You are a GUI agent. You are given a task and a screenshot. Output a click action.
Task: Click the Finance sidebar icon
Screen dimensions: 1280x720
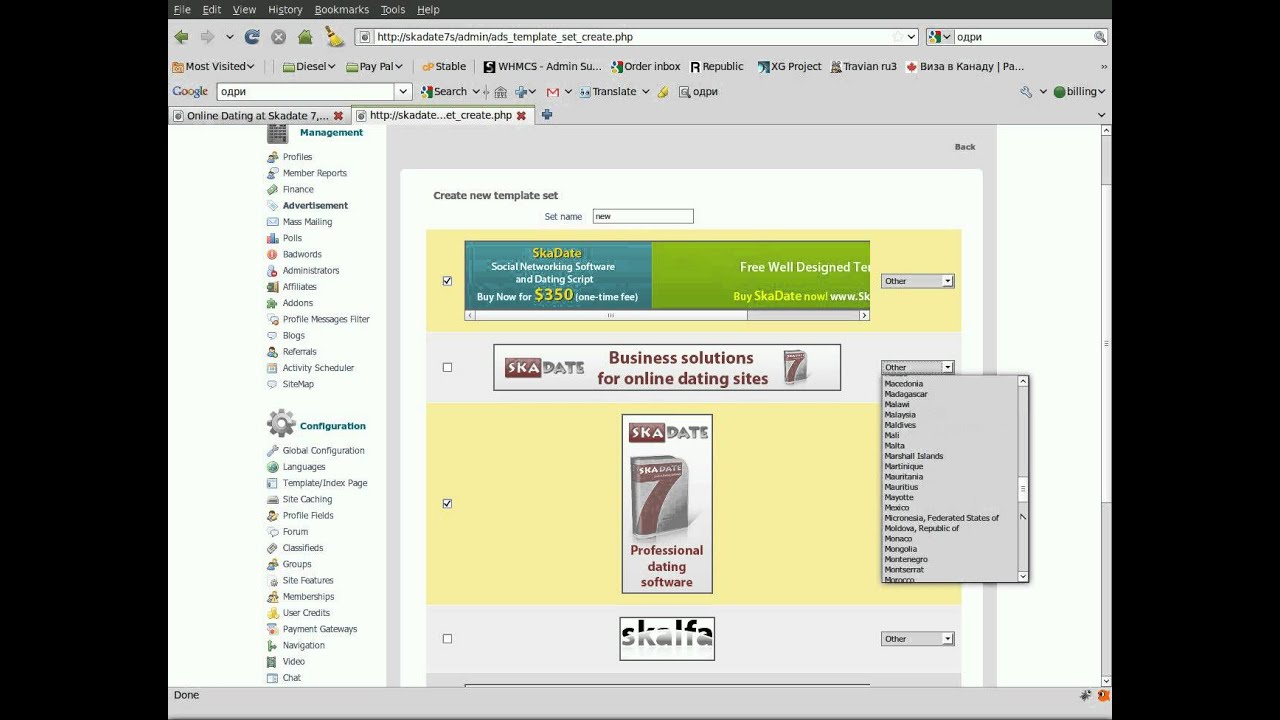[x=273, y=189]
